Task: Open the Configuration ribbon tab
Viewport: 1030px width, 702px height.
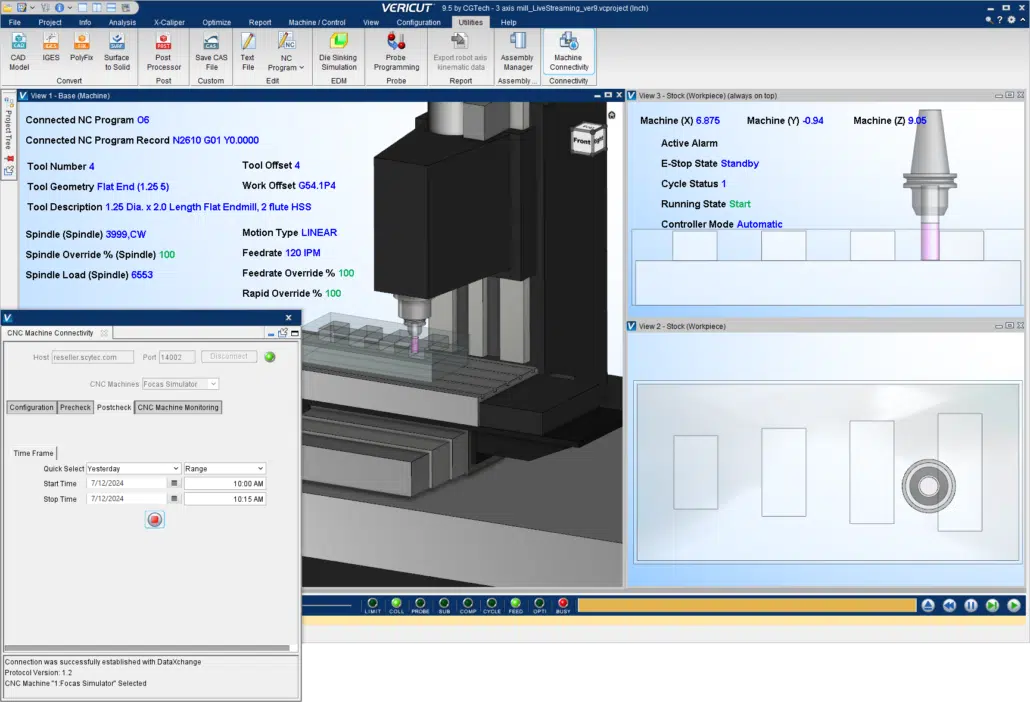Action: (418, 22)
